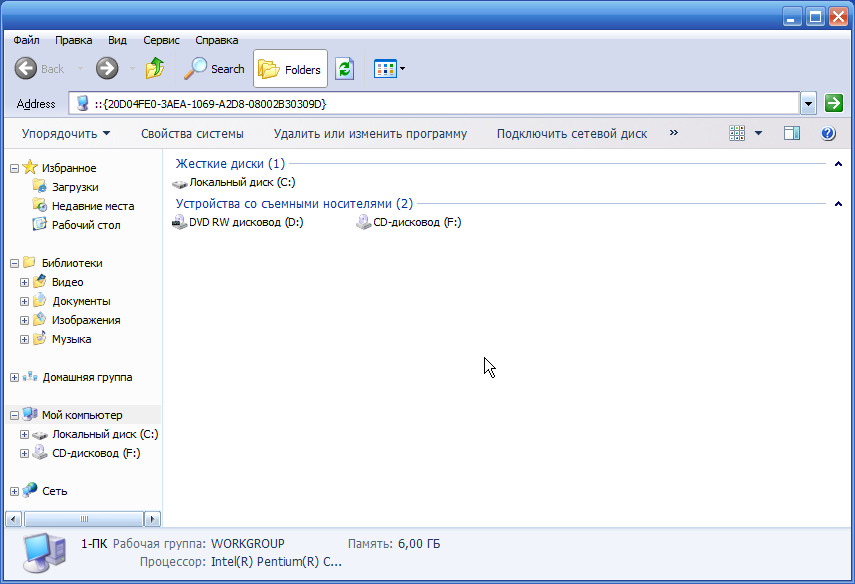Image resolution: width=855 pixels, height=584 pixels.
Task: Click the address path input field
Action: [434, 103]
